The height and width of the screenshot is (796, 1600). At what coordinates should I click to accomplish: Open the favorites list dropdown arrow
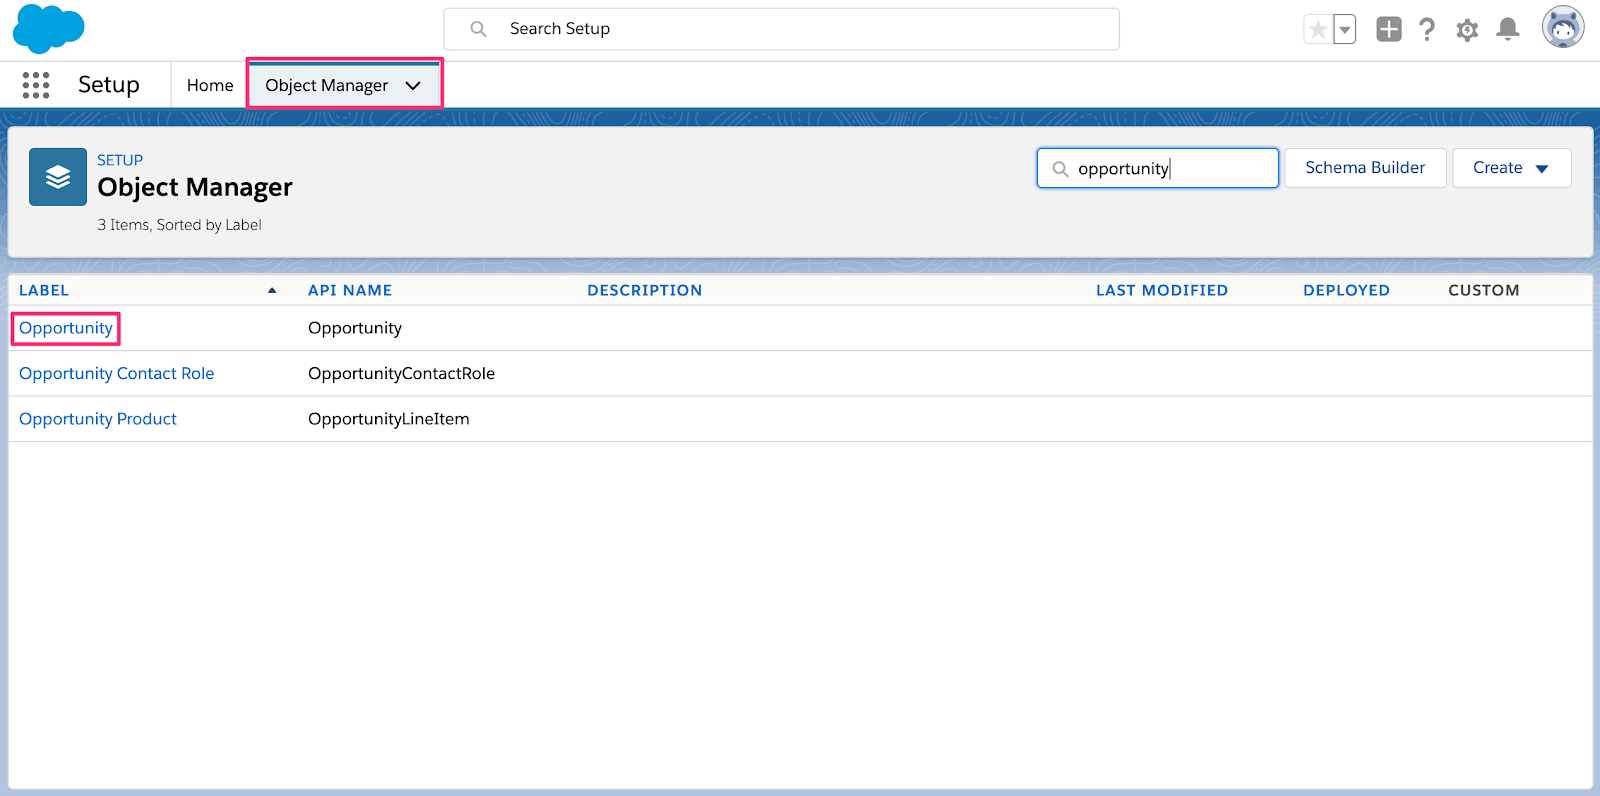point(1345,30)
